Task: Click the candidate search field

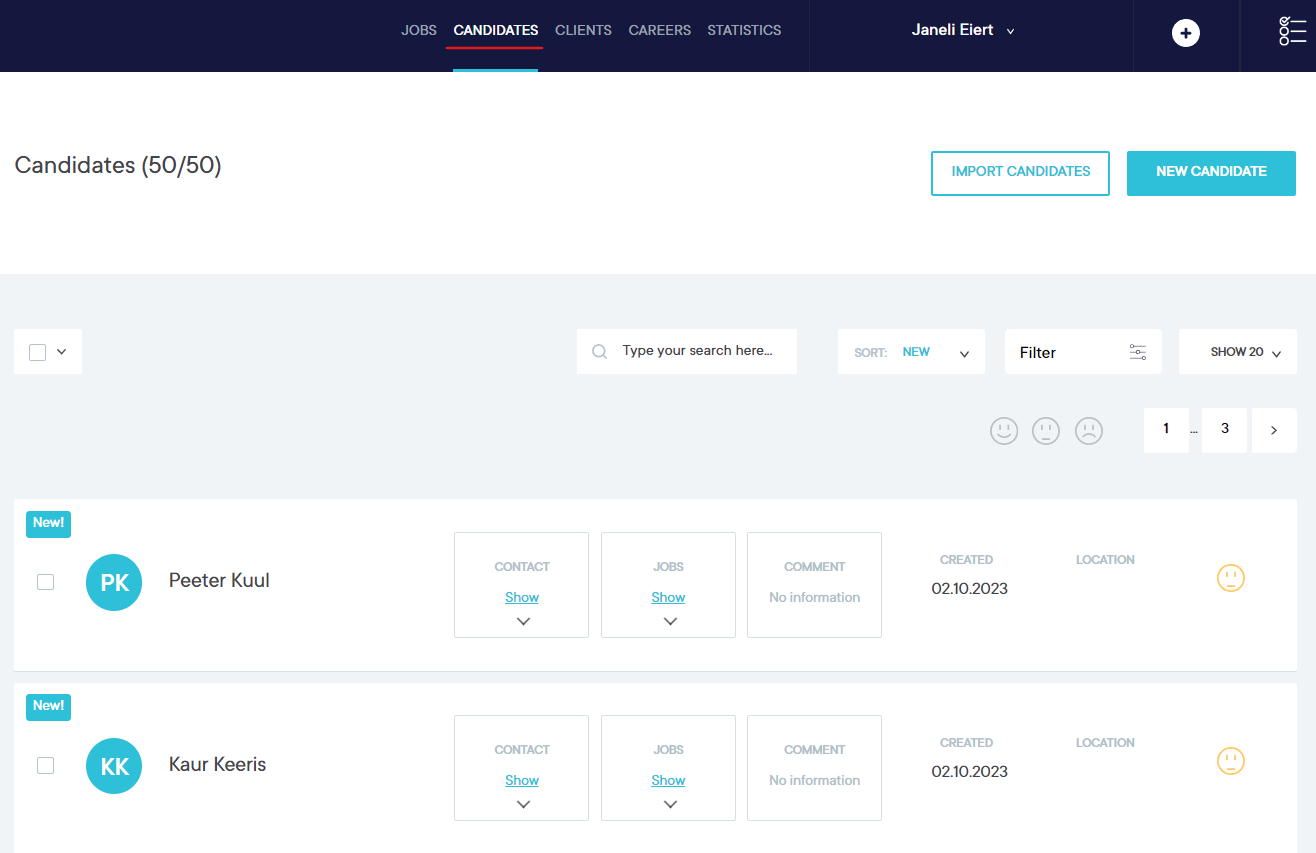Action: [696, 351]
